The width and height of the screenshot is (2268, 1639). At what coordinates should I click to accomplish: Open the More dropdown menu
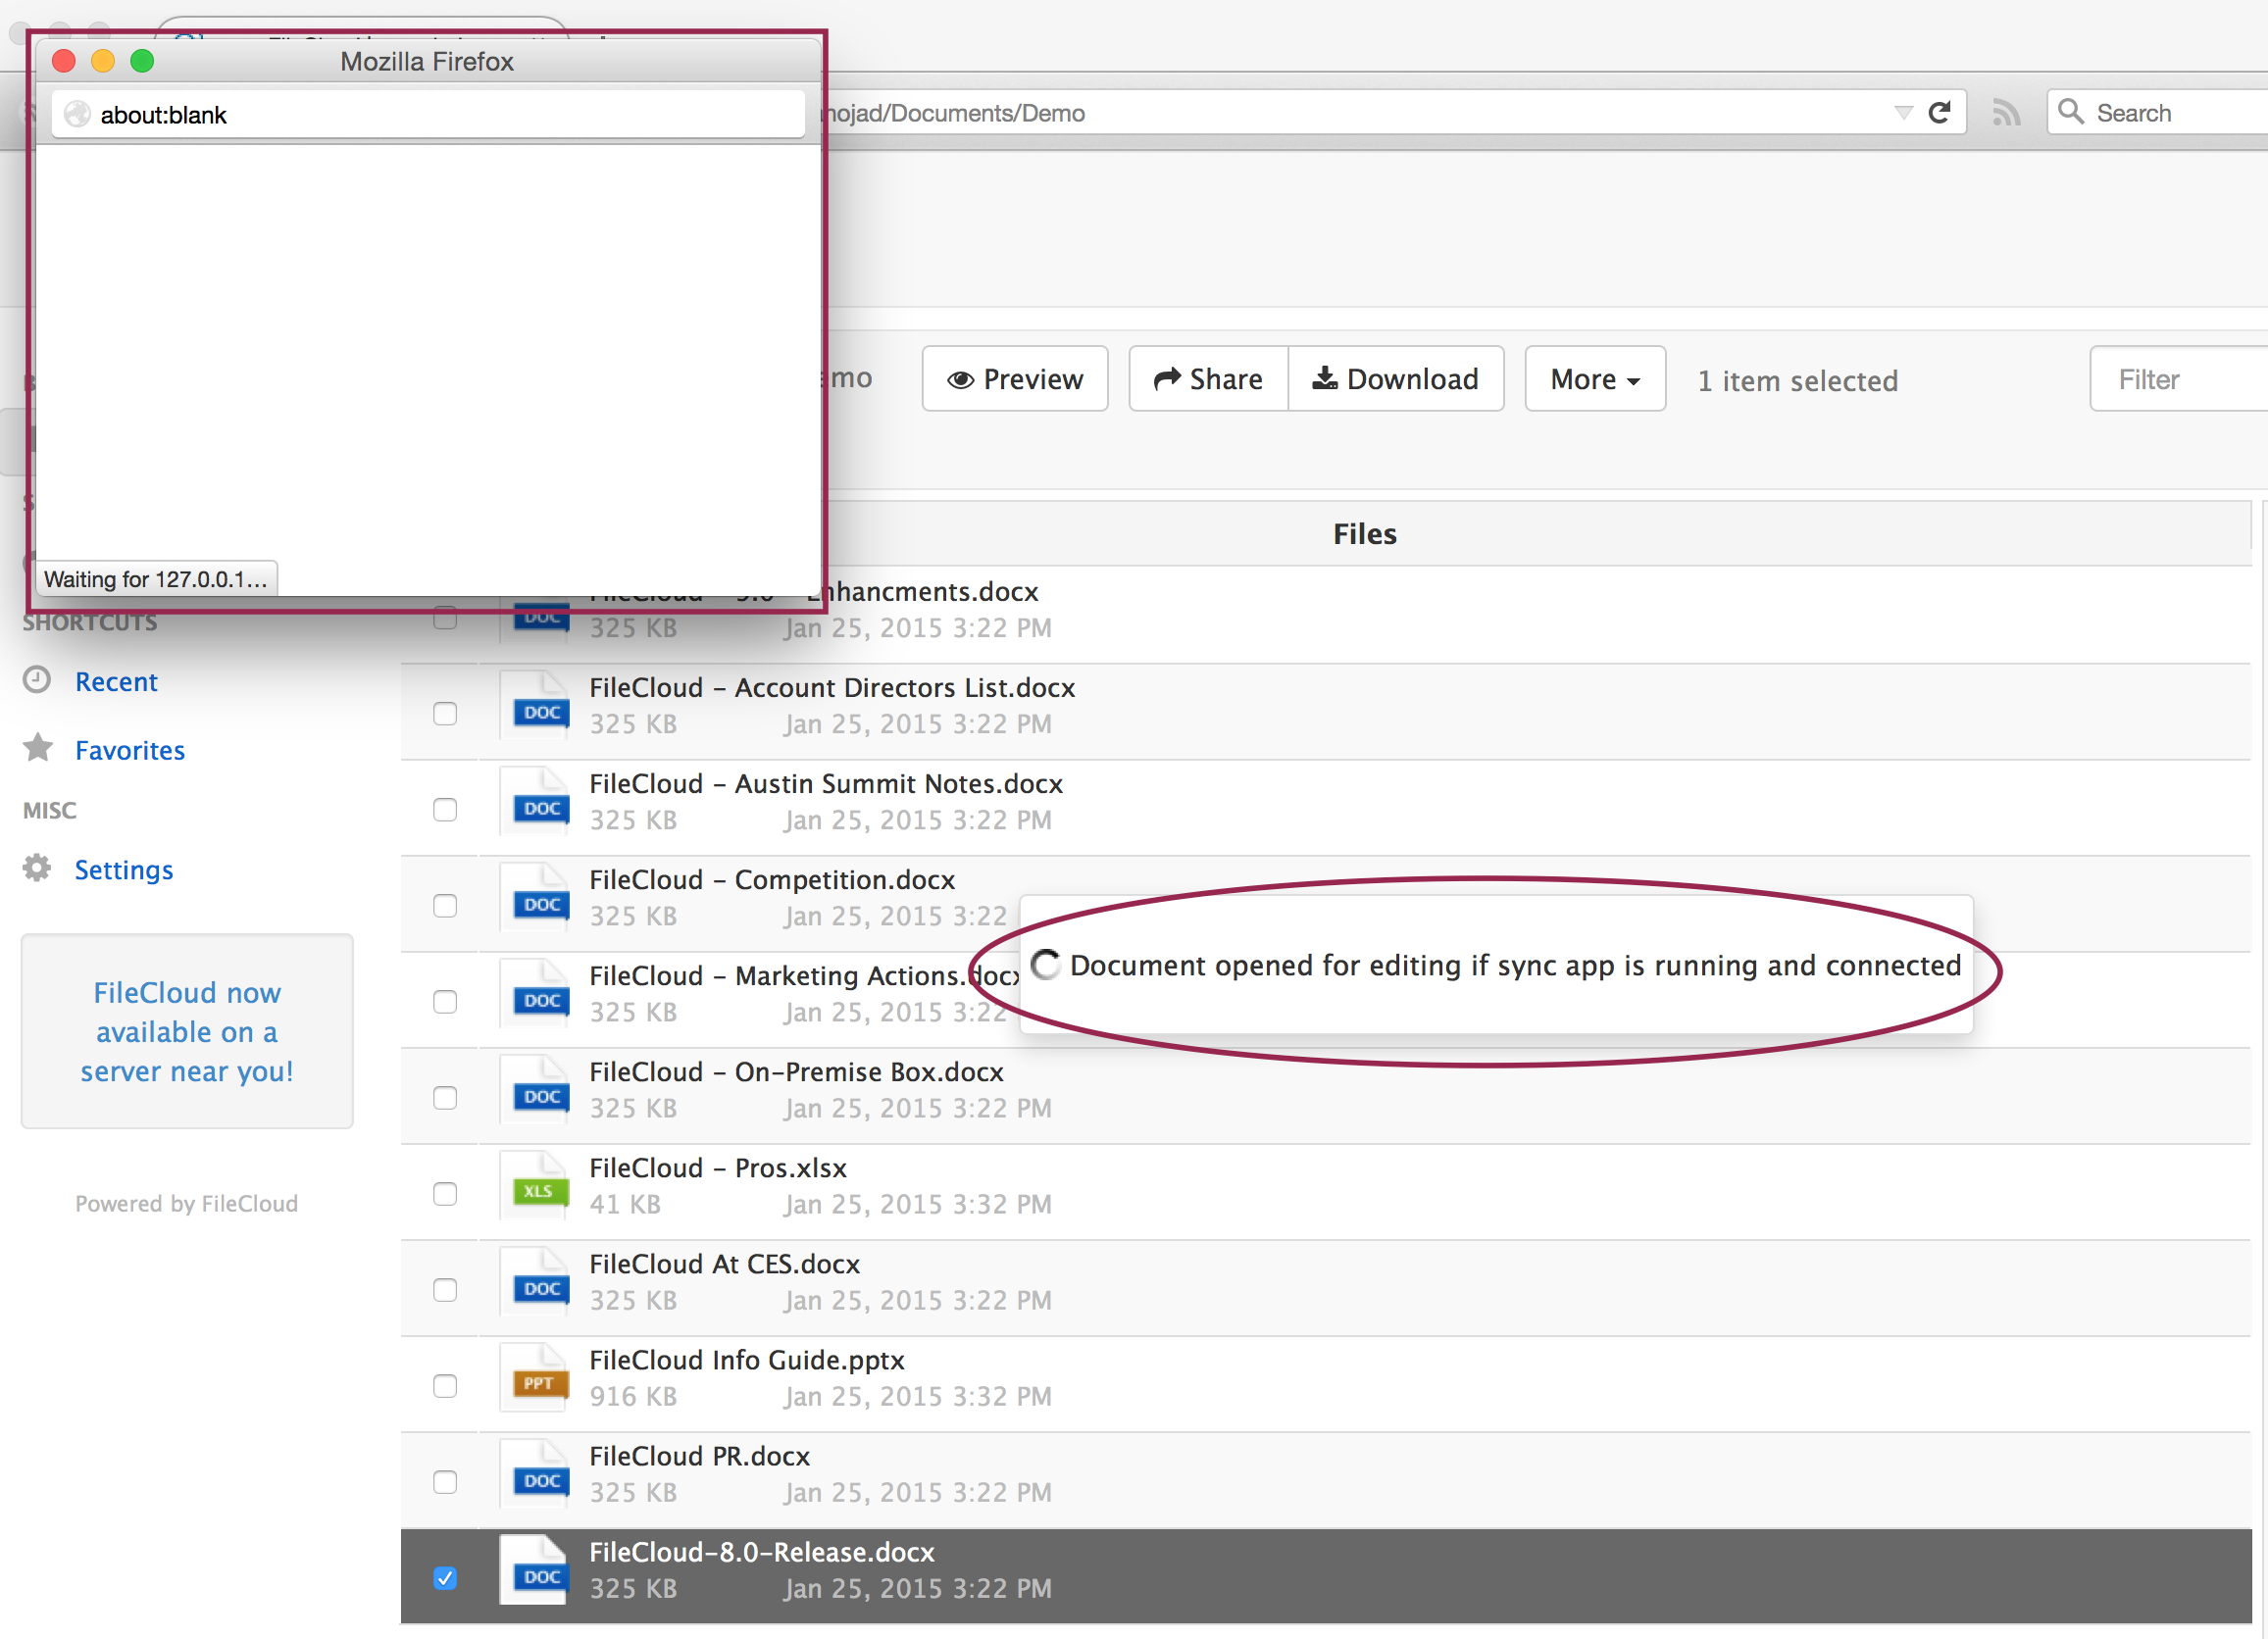click(1594, 379)
